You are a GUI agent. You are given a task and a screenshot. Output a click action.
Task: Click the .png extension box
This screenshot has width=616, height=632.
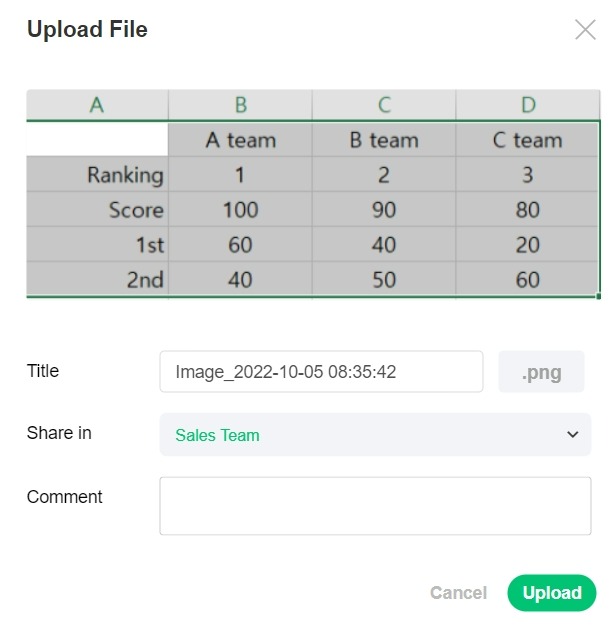[x=541, y=373]
